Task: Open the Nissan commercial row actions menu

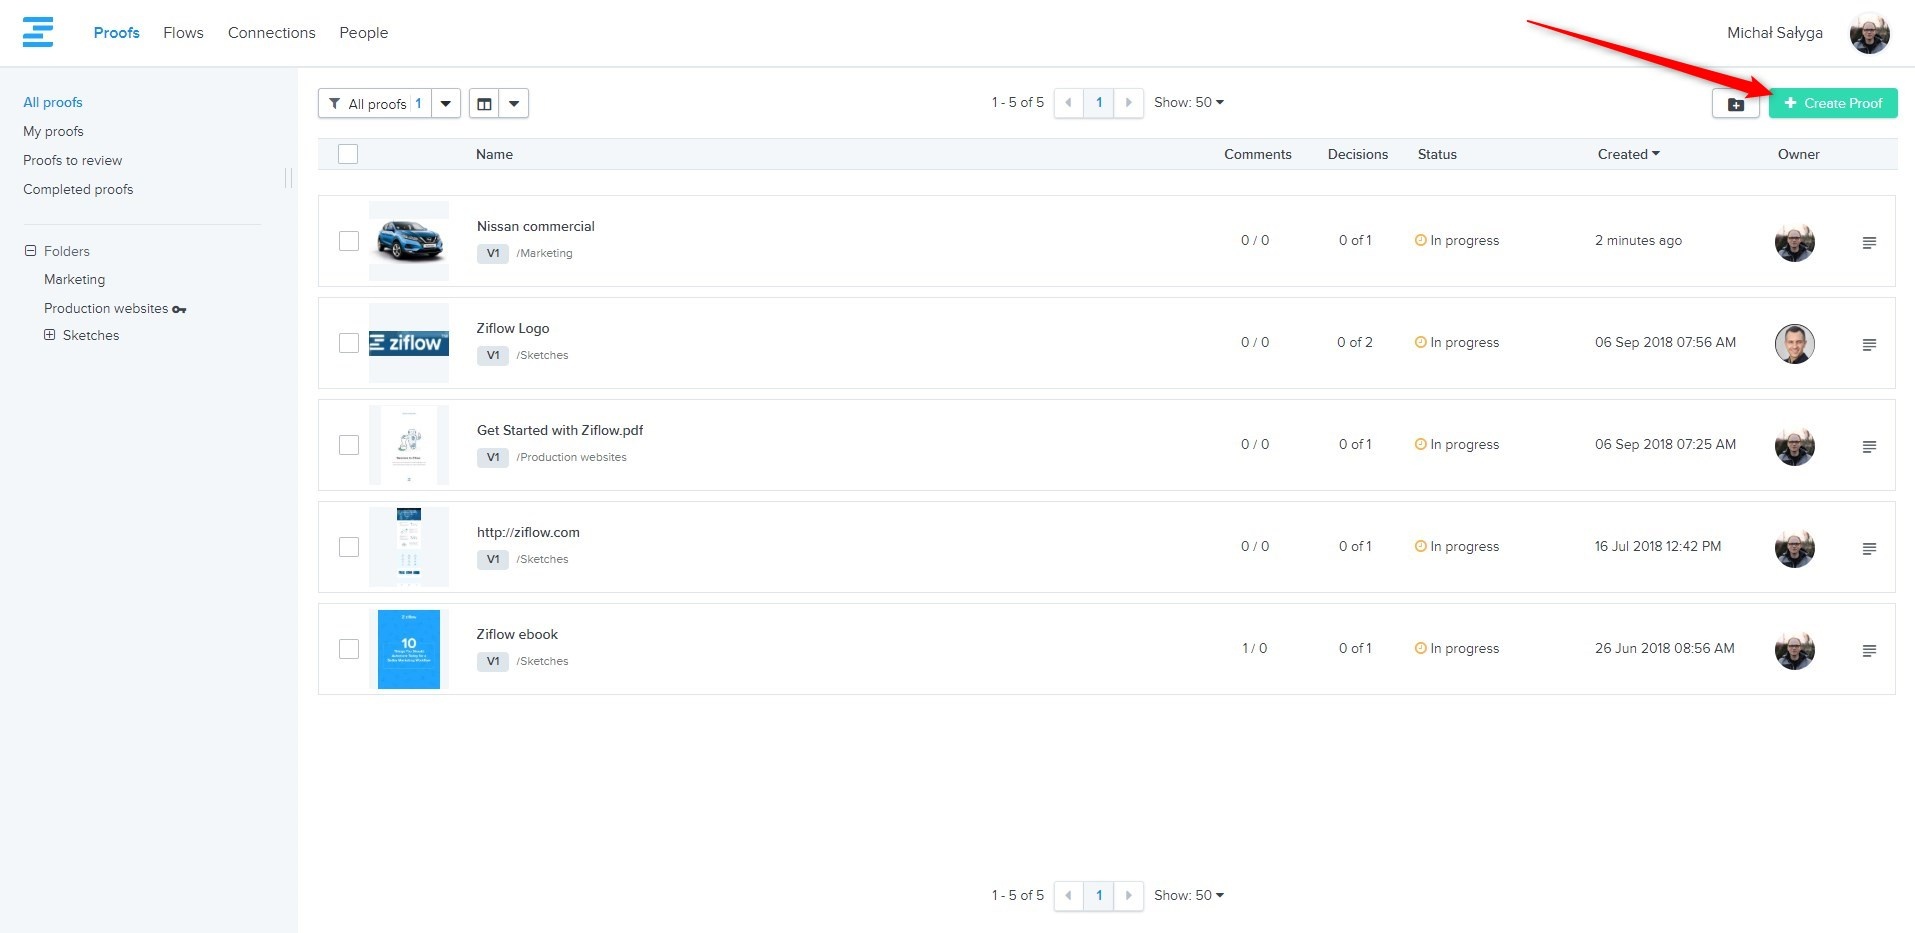Action: pos(1868,243)
